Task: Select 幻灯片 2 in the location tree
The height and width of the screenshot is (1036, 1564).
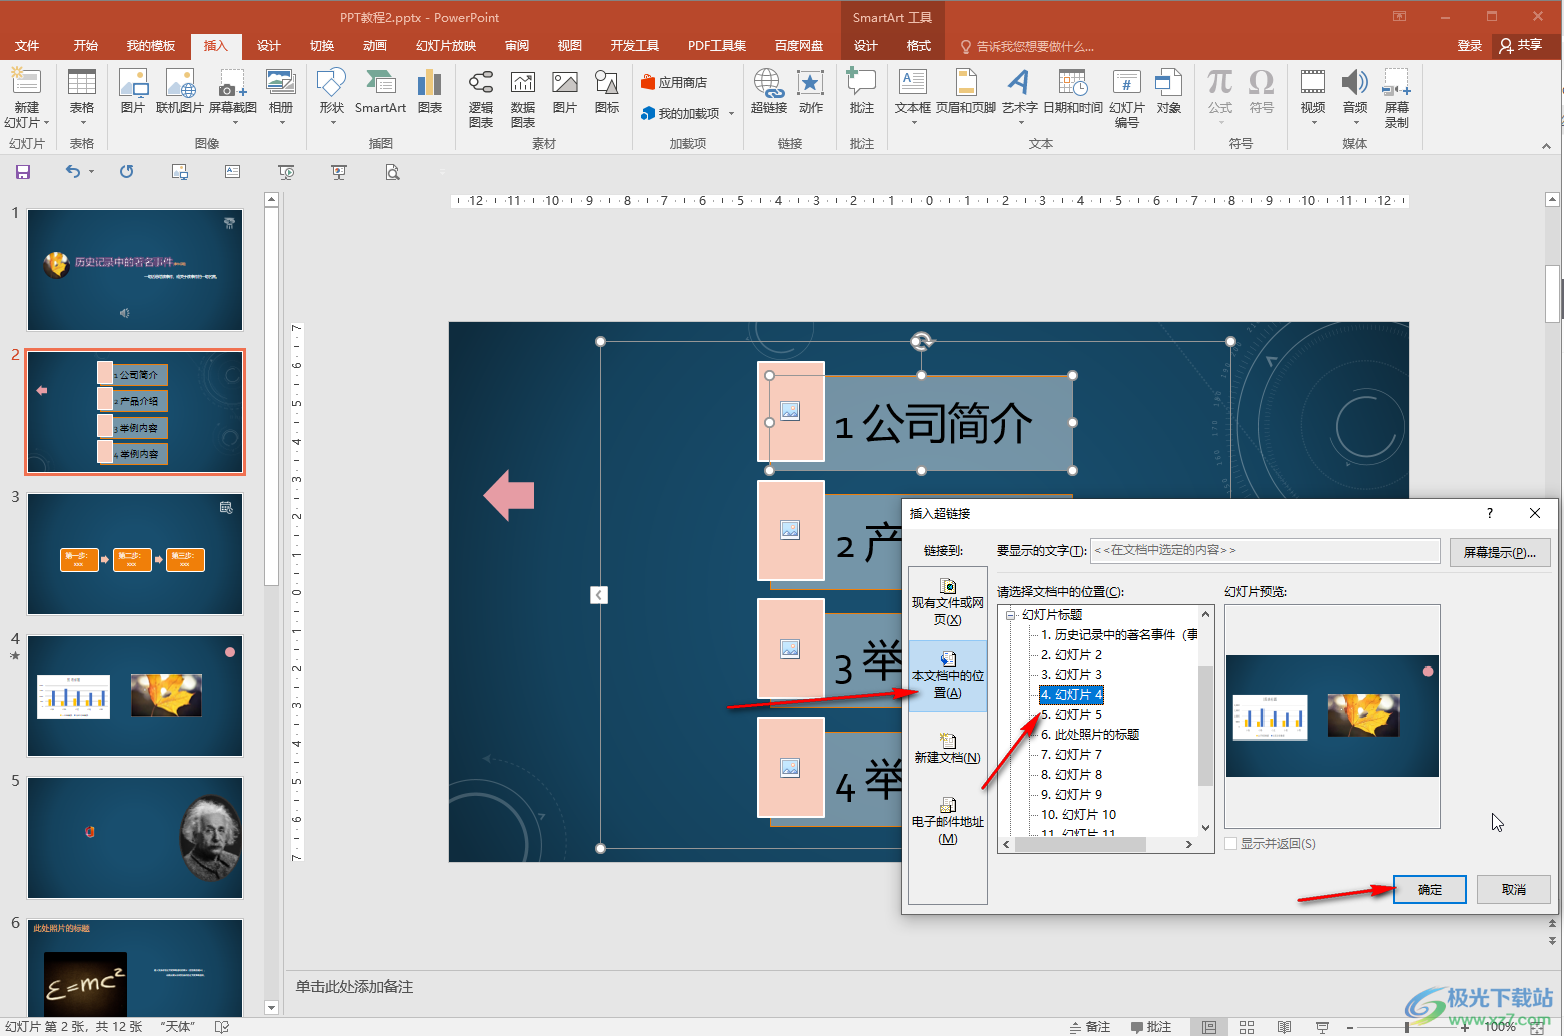Action: (x=1071, y=655)
